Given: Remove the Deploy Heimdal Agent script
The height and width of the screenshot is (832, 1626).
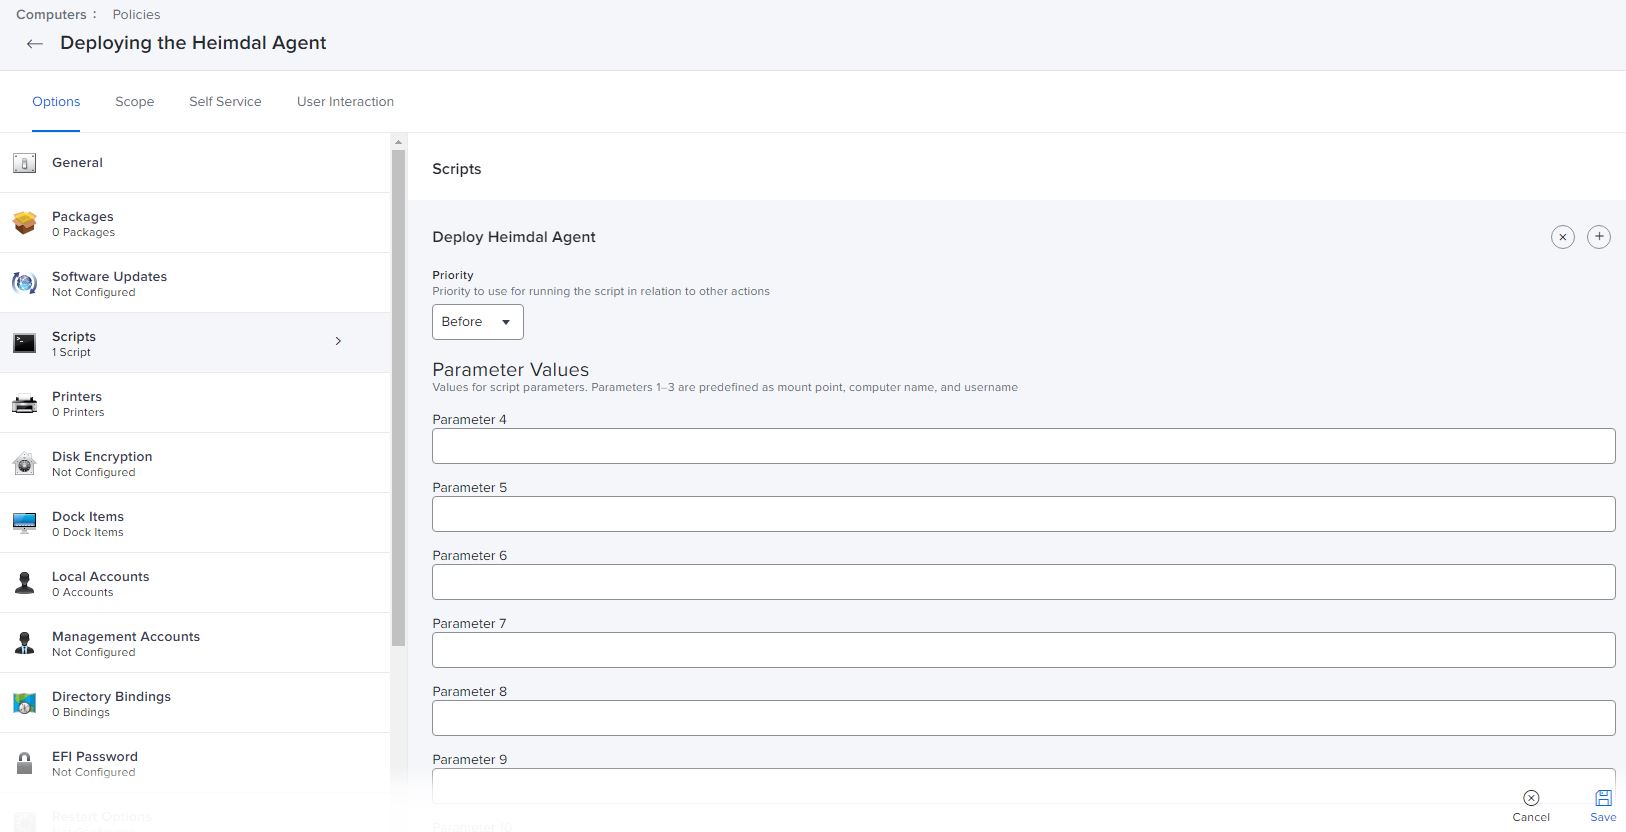Looking at the screenshot, I should 1563,237.
